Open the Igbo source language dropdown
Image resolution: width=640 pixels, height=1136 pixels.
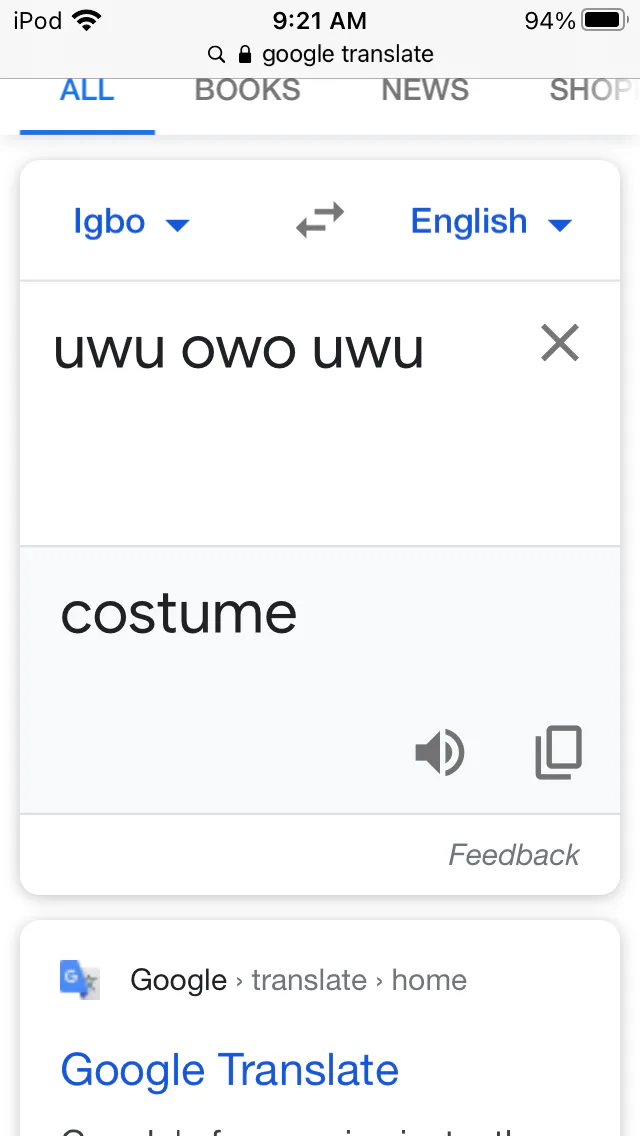click(x=130, y=222)
